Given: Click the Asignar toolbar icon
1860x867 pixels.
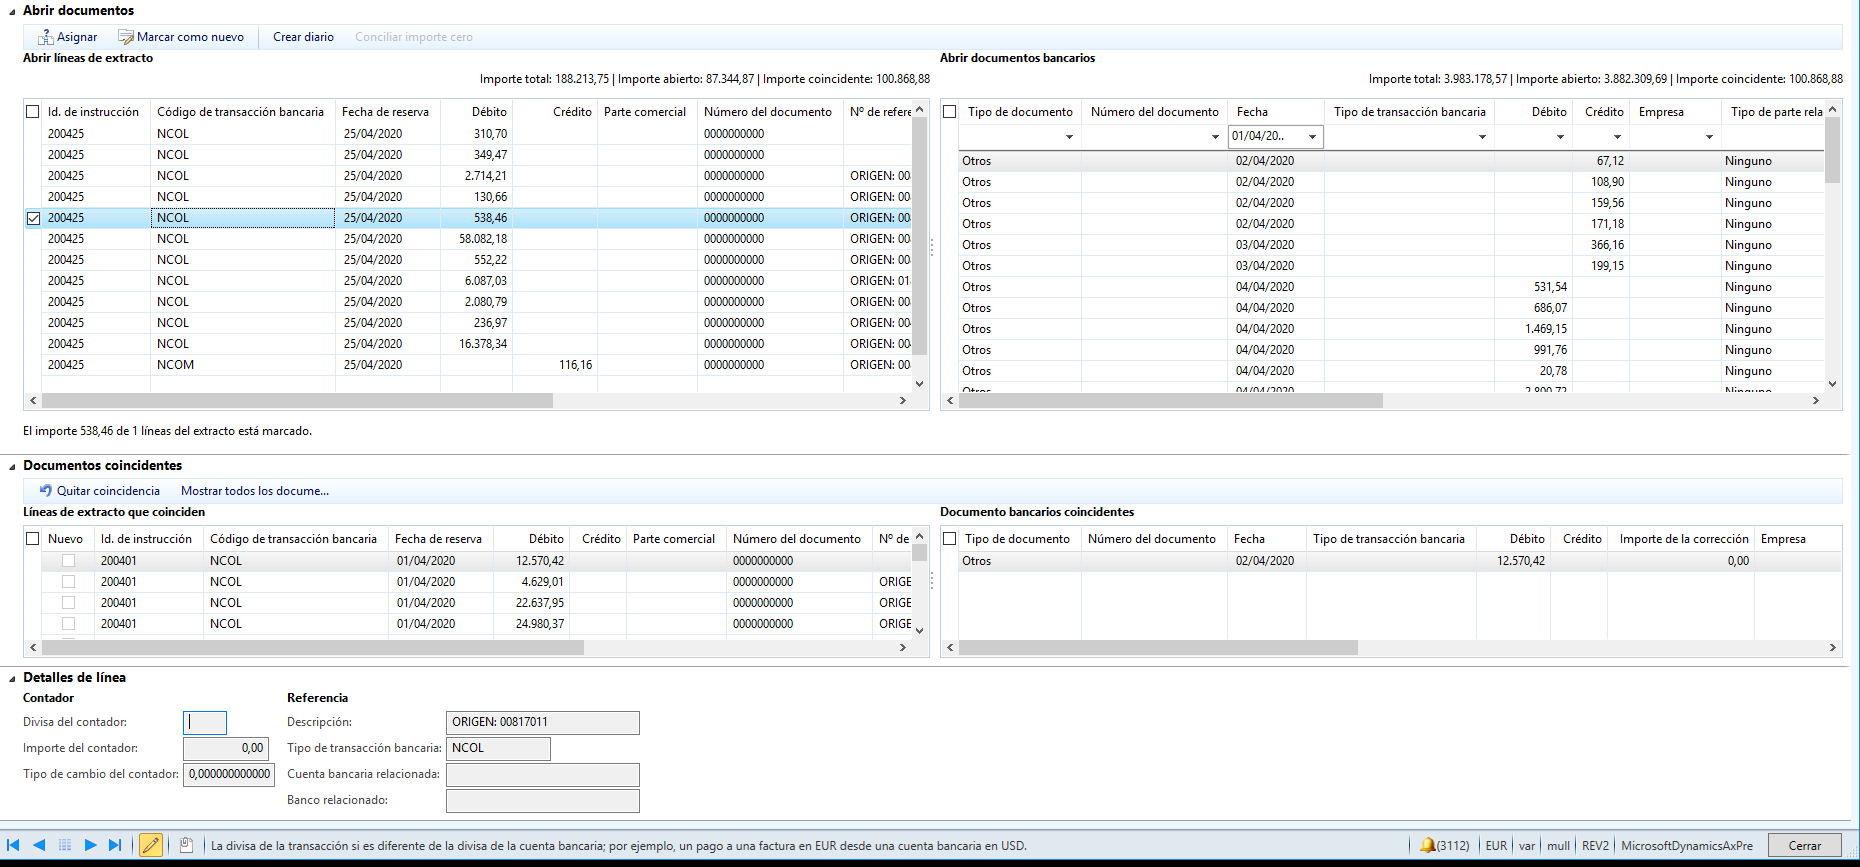Looking at the screenshot, I should pyautogui.click(x=46, y=37).
